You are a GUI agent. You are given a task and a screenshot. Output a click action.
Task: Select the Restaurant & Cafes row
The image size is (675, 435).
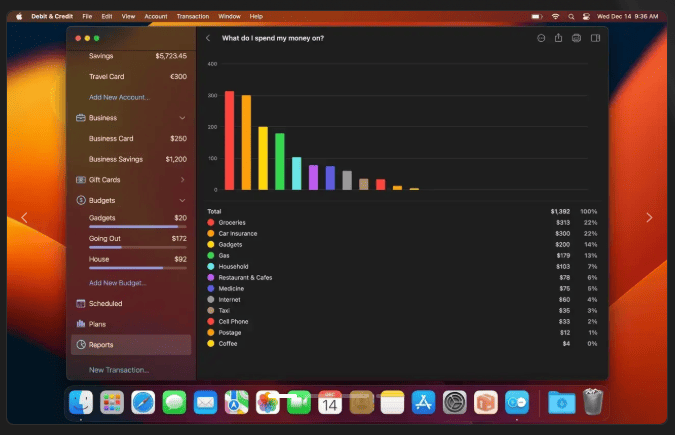click(x=402, y=278)
